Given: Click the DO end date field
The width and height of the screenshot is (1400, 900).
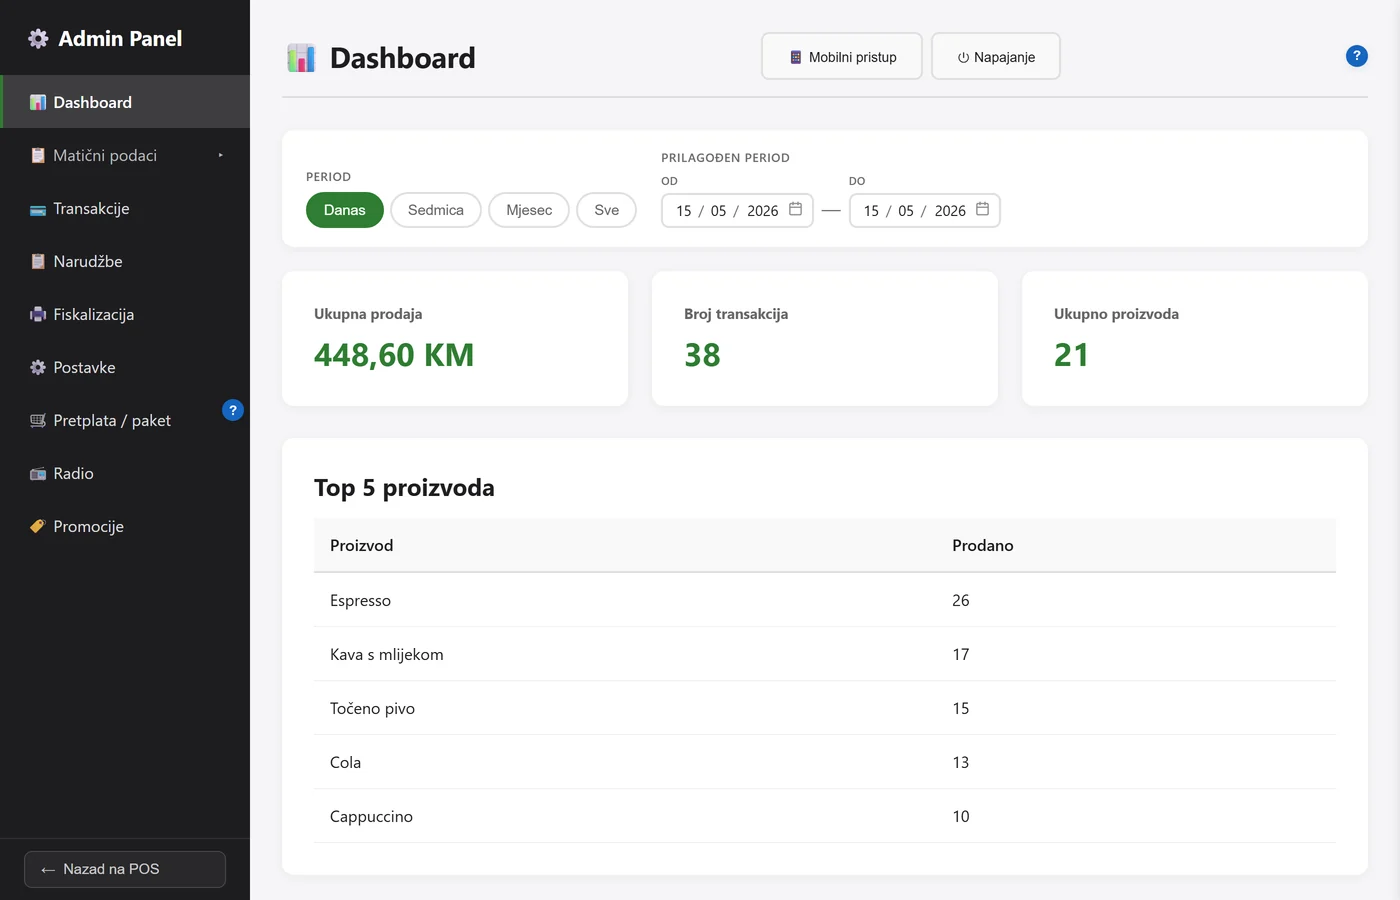Looking at the screenshot, I should click(925, 210).
